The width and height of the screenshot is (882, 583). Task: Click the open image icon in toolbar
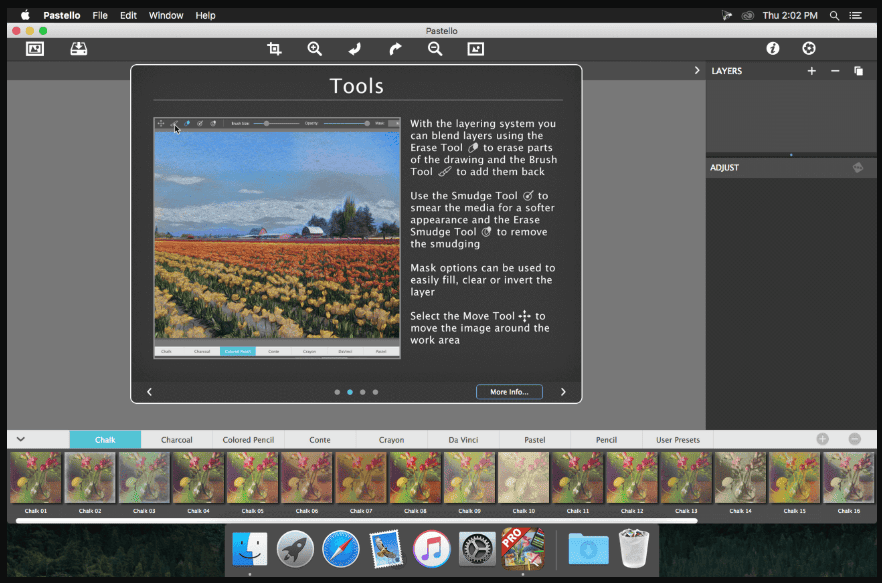[35, 49]
